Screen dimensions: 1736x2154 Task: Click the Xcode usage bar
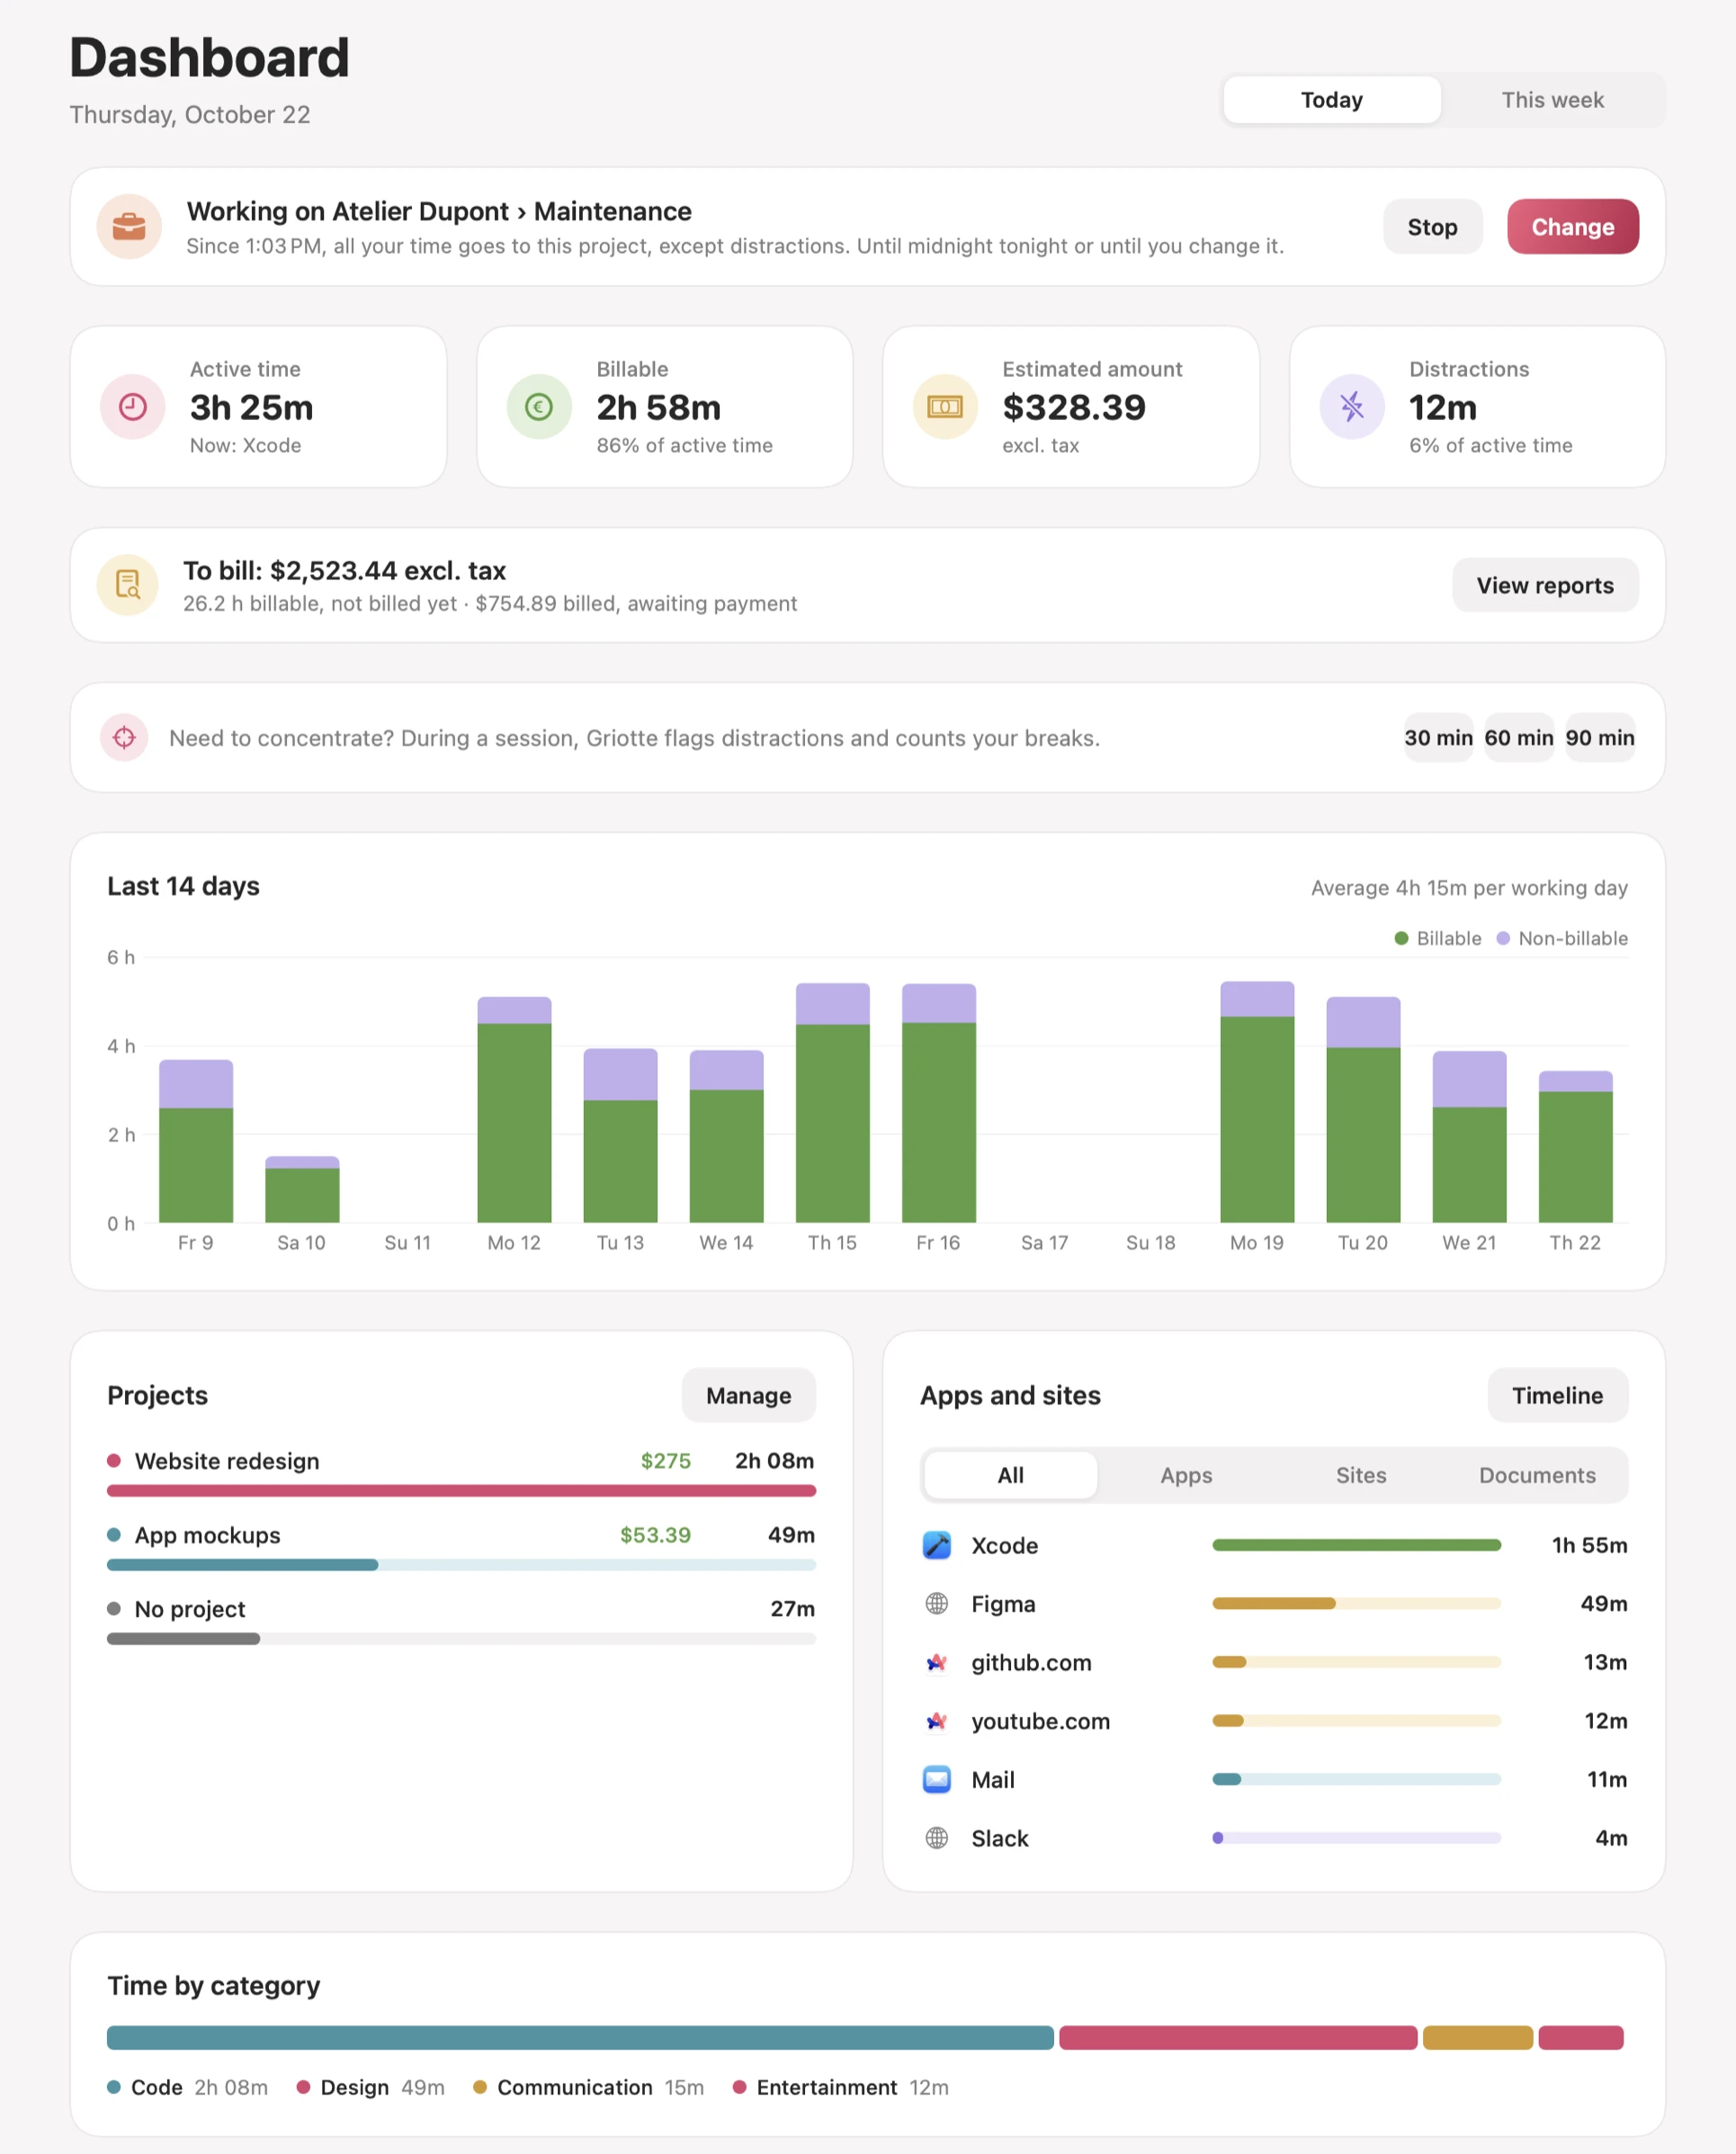1357,1545
